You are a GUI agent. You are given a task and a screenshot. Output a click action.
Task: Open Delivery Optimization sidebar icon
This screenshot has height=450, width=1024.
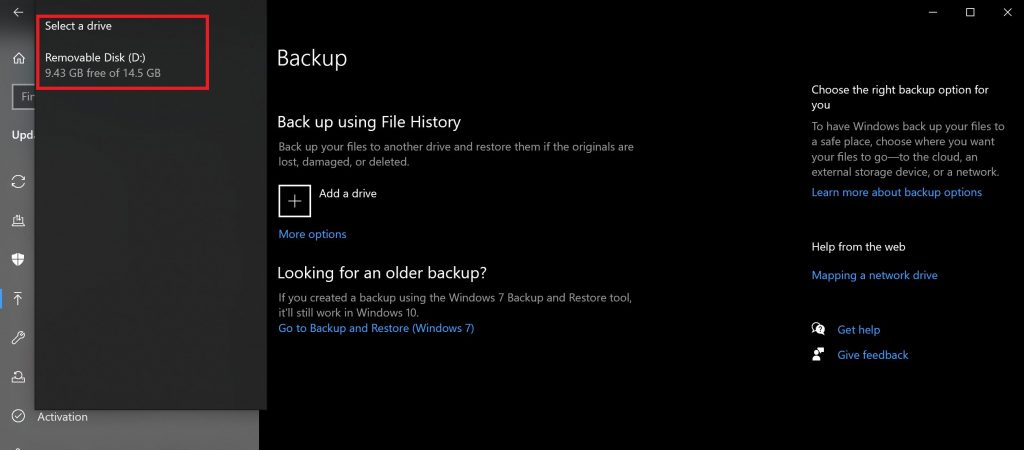click(x=18, y=220)
